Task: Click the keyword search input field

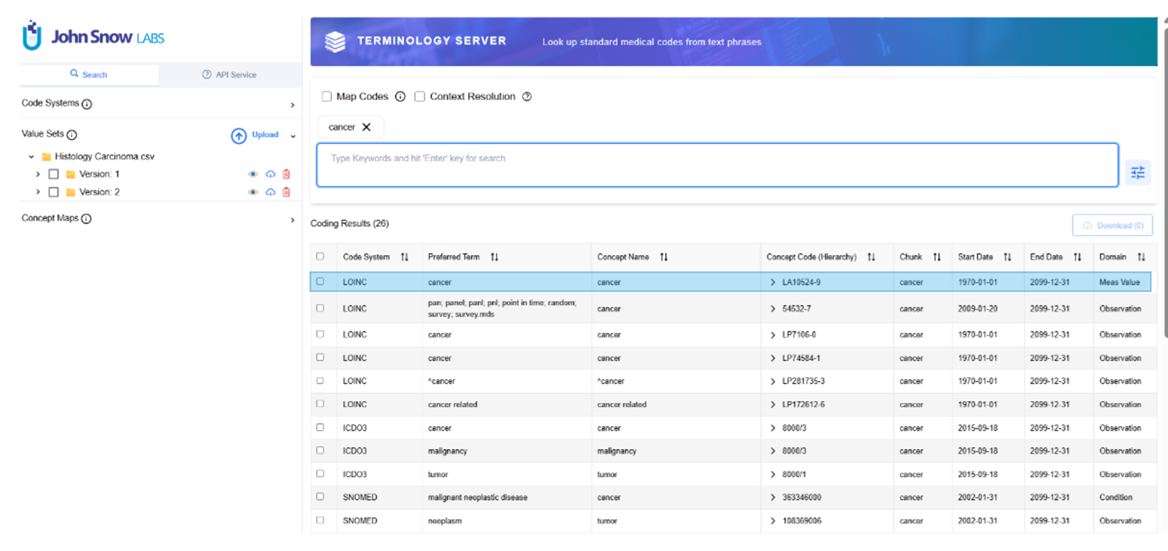Action: tap(717, 165)
